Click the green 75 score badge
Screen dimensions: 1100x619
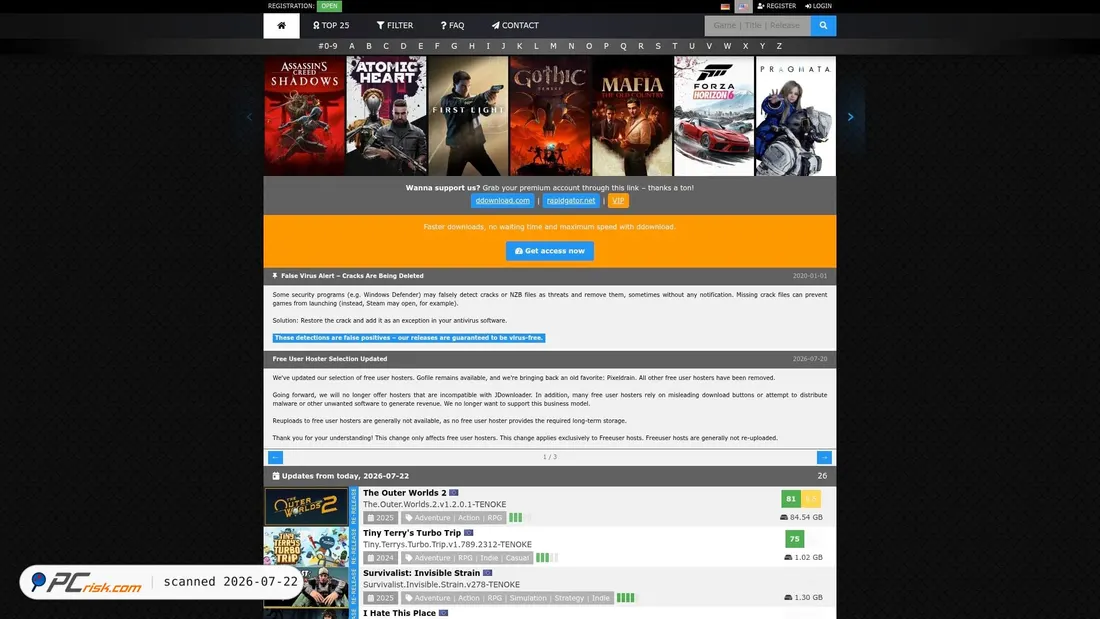pyautogui.click(x=794, y=539)
